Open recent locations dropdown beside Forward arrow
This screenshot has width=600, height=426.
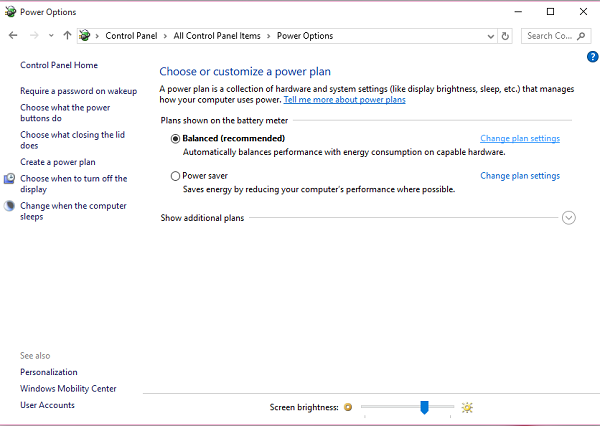pyautogui.click(x=51, y=36)
